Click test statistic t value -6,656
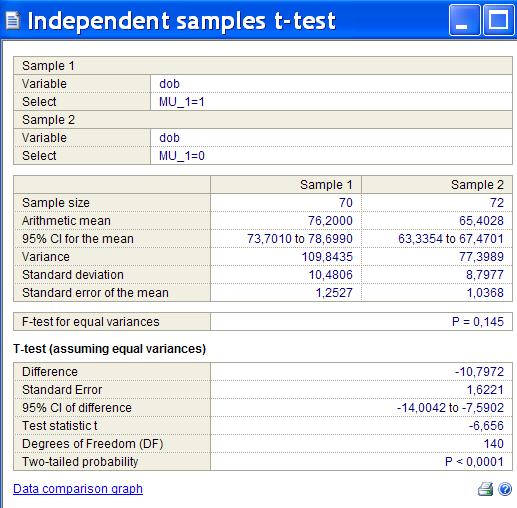The image size is (517, 508). tap(486, 426)
